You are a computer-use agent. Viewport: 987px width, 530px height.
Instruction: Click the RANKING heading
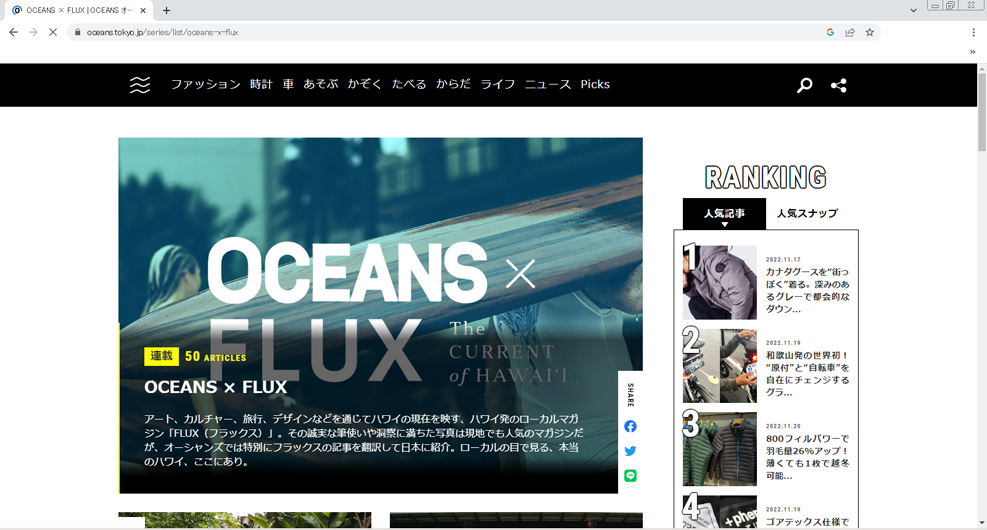(765, 178)
